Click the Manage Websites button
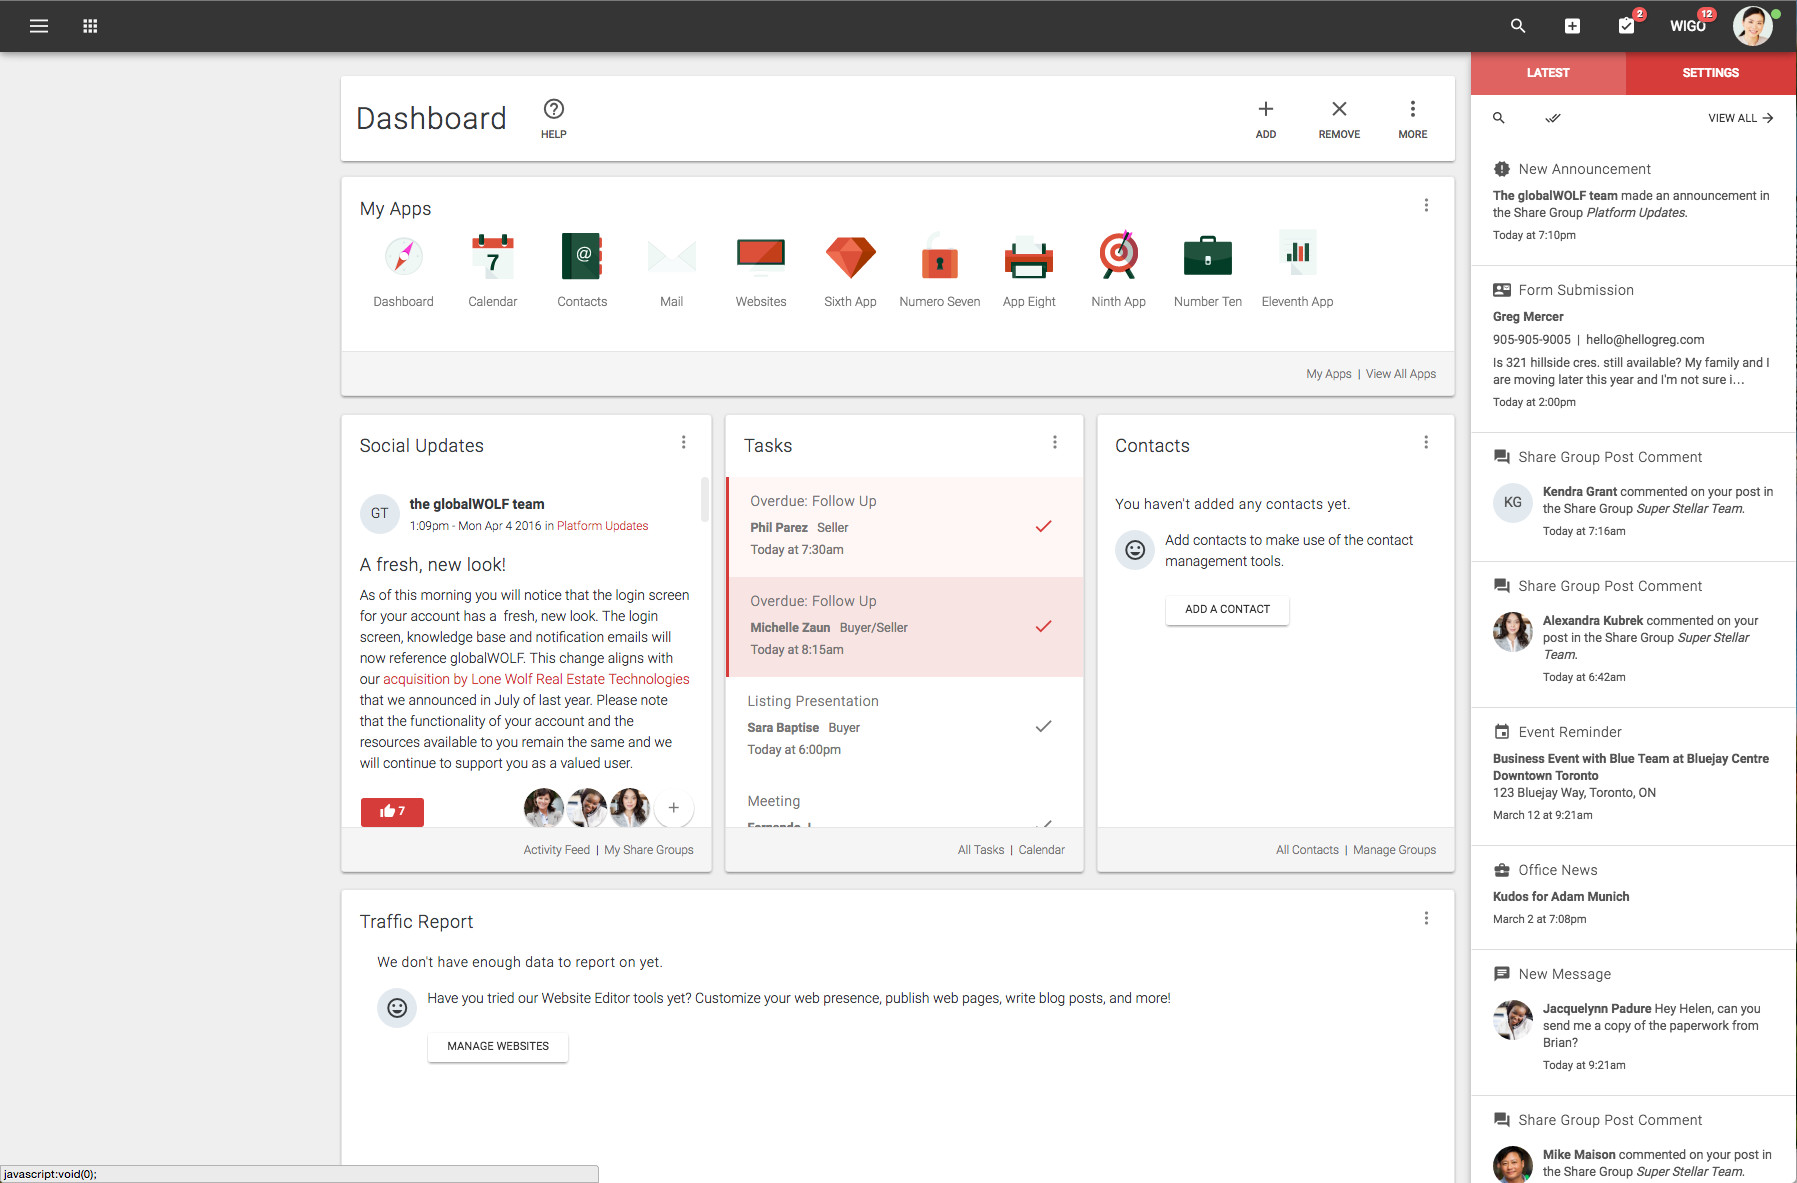Viewport: 1797px width, 1183px height. point(498,1047)
